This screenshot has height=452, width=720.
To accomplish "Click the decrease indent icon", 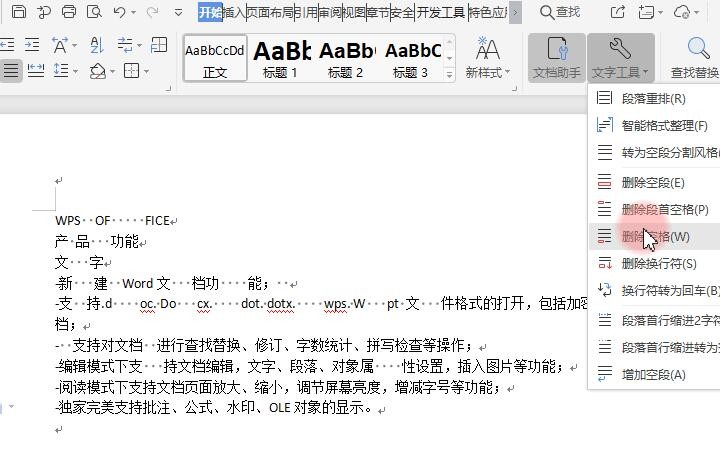I will (x=7, y=45).
